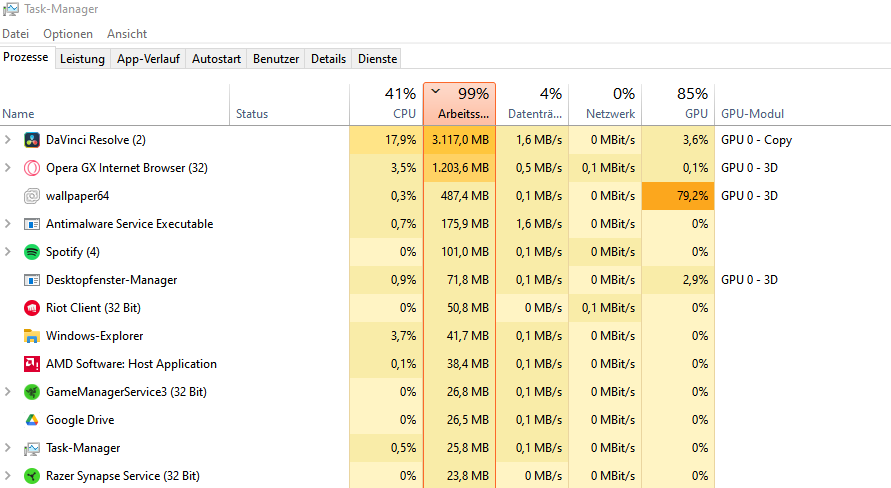The image size is (891, 488).
Task: Select the Google Drive process name
Action: pyautogui.click(x=80, y=420)
